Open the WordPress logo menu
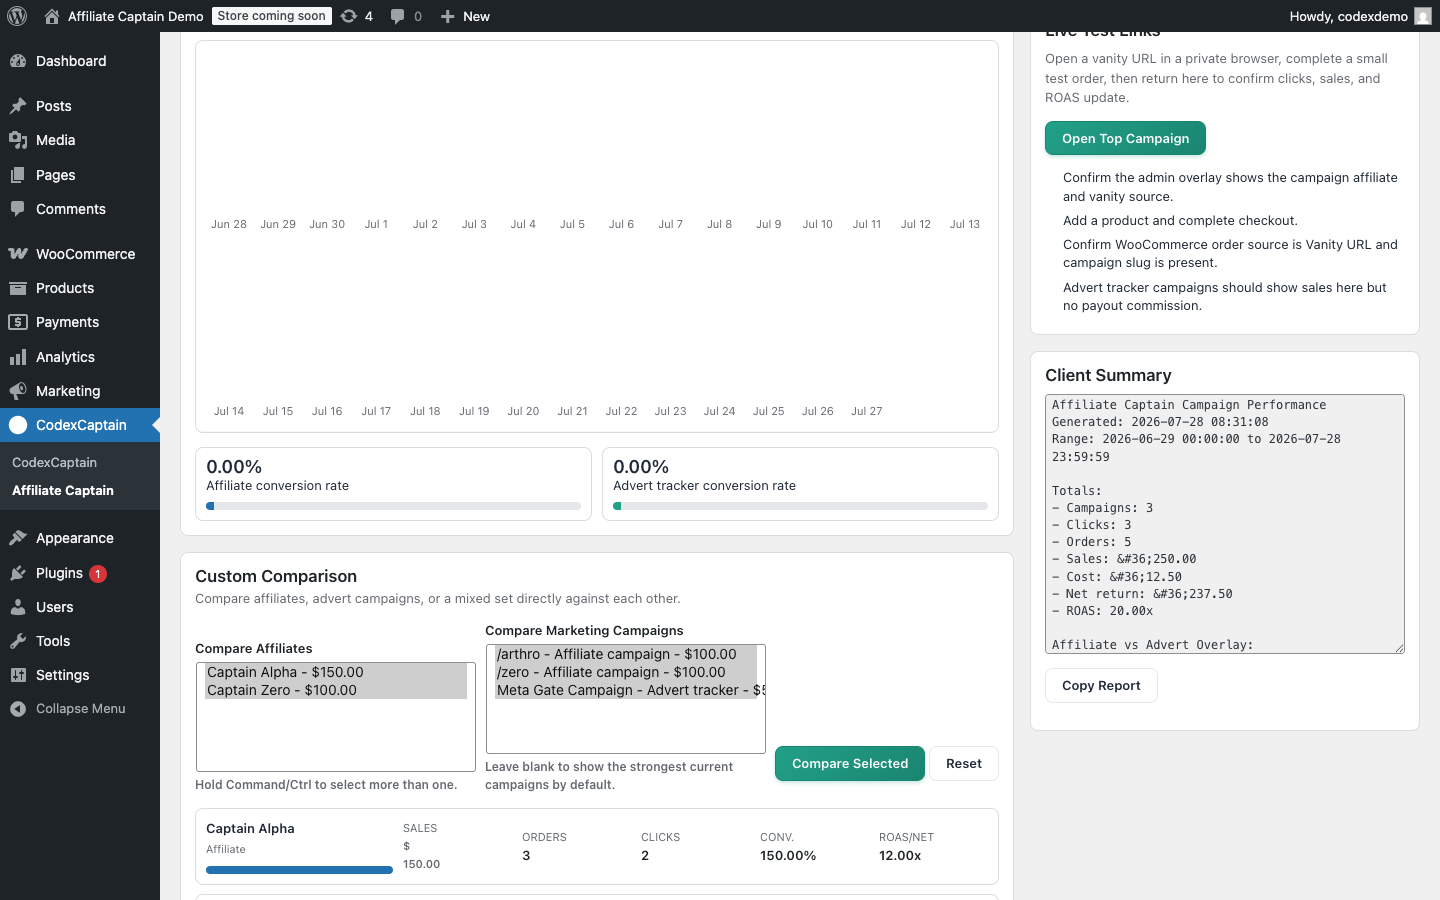Viewport: 1440px width, 900px height. point(17,16)
